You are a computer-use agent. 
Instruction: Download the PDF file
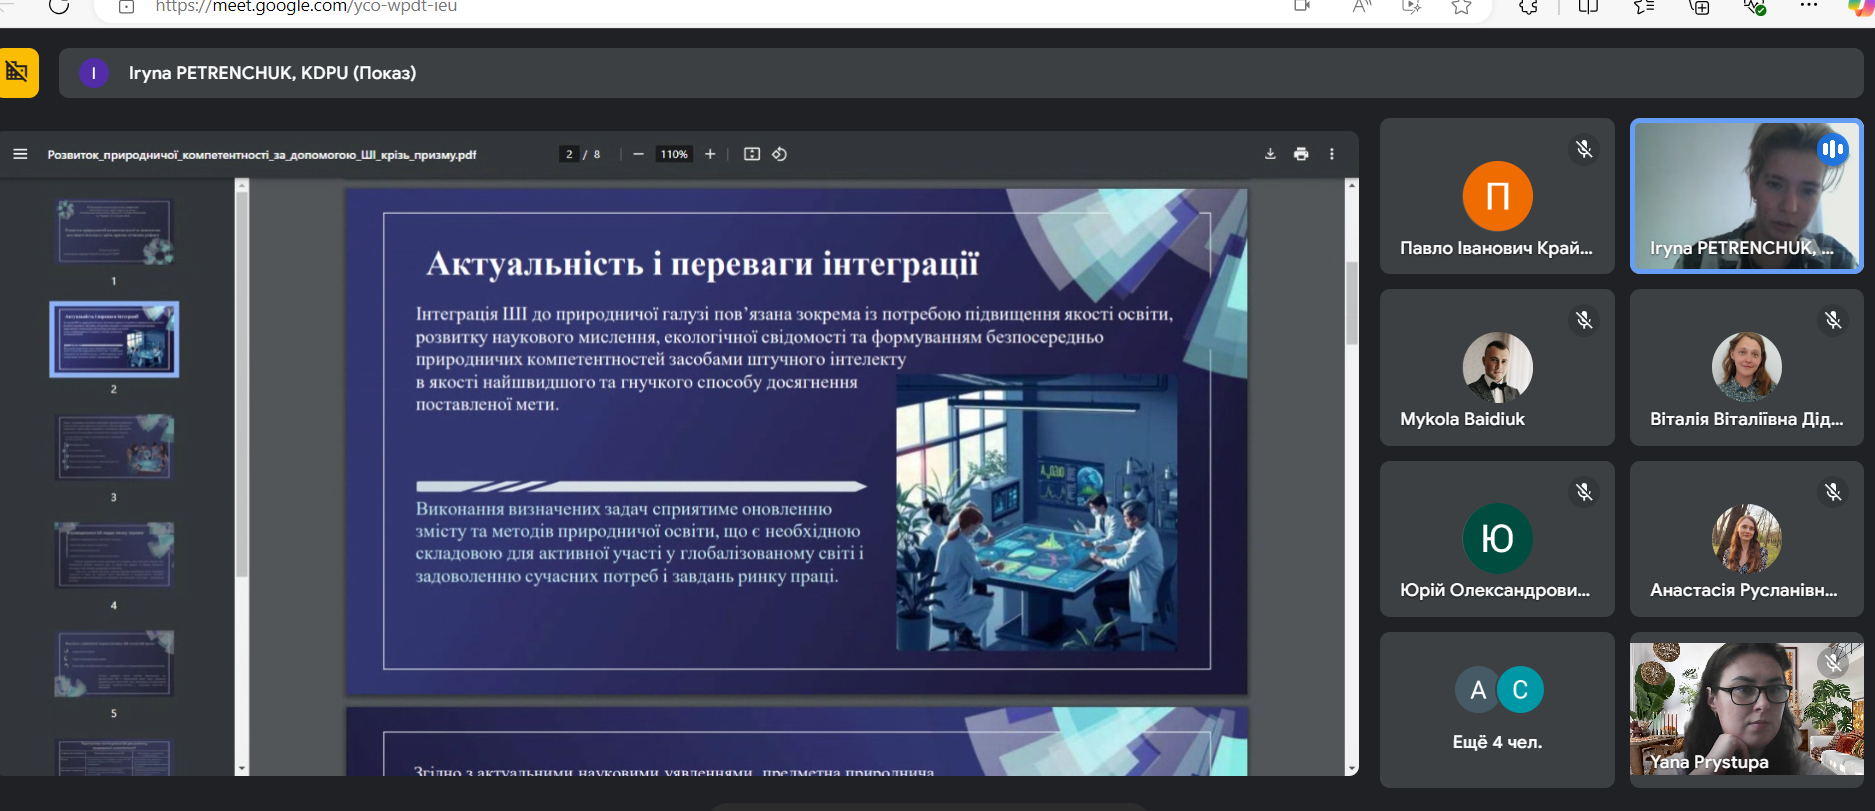click(x=1270, y=154)
